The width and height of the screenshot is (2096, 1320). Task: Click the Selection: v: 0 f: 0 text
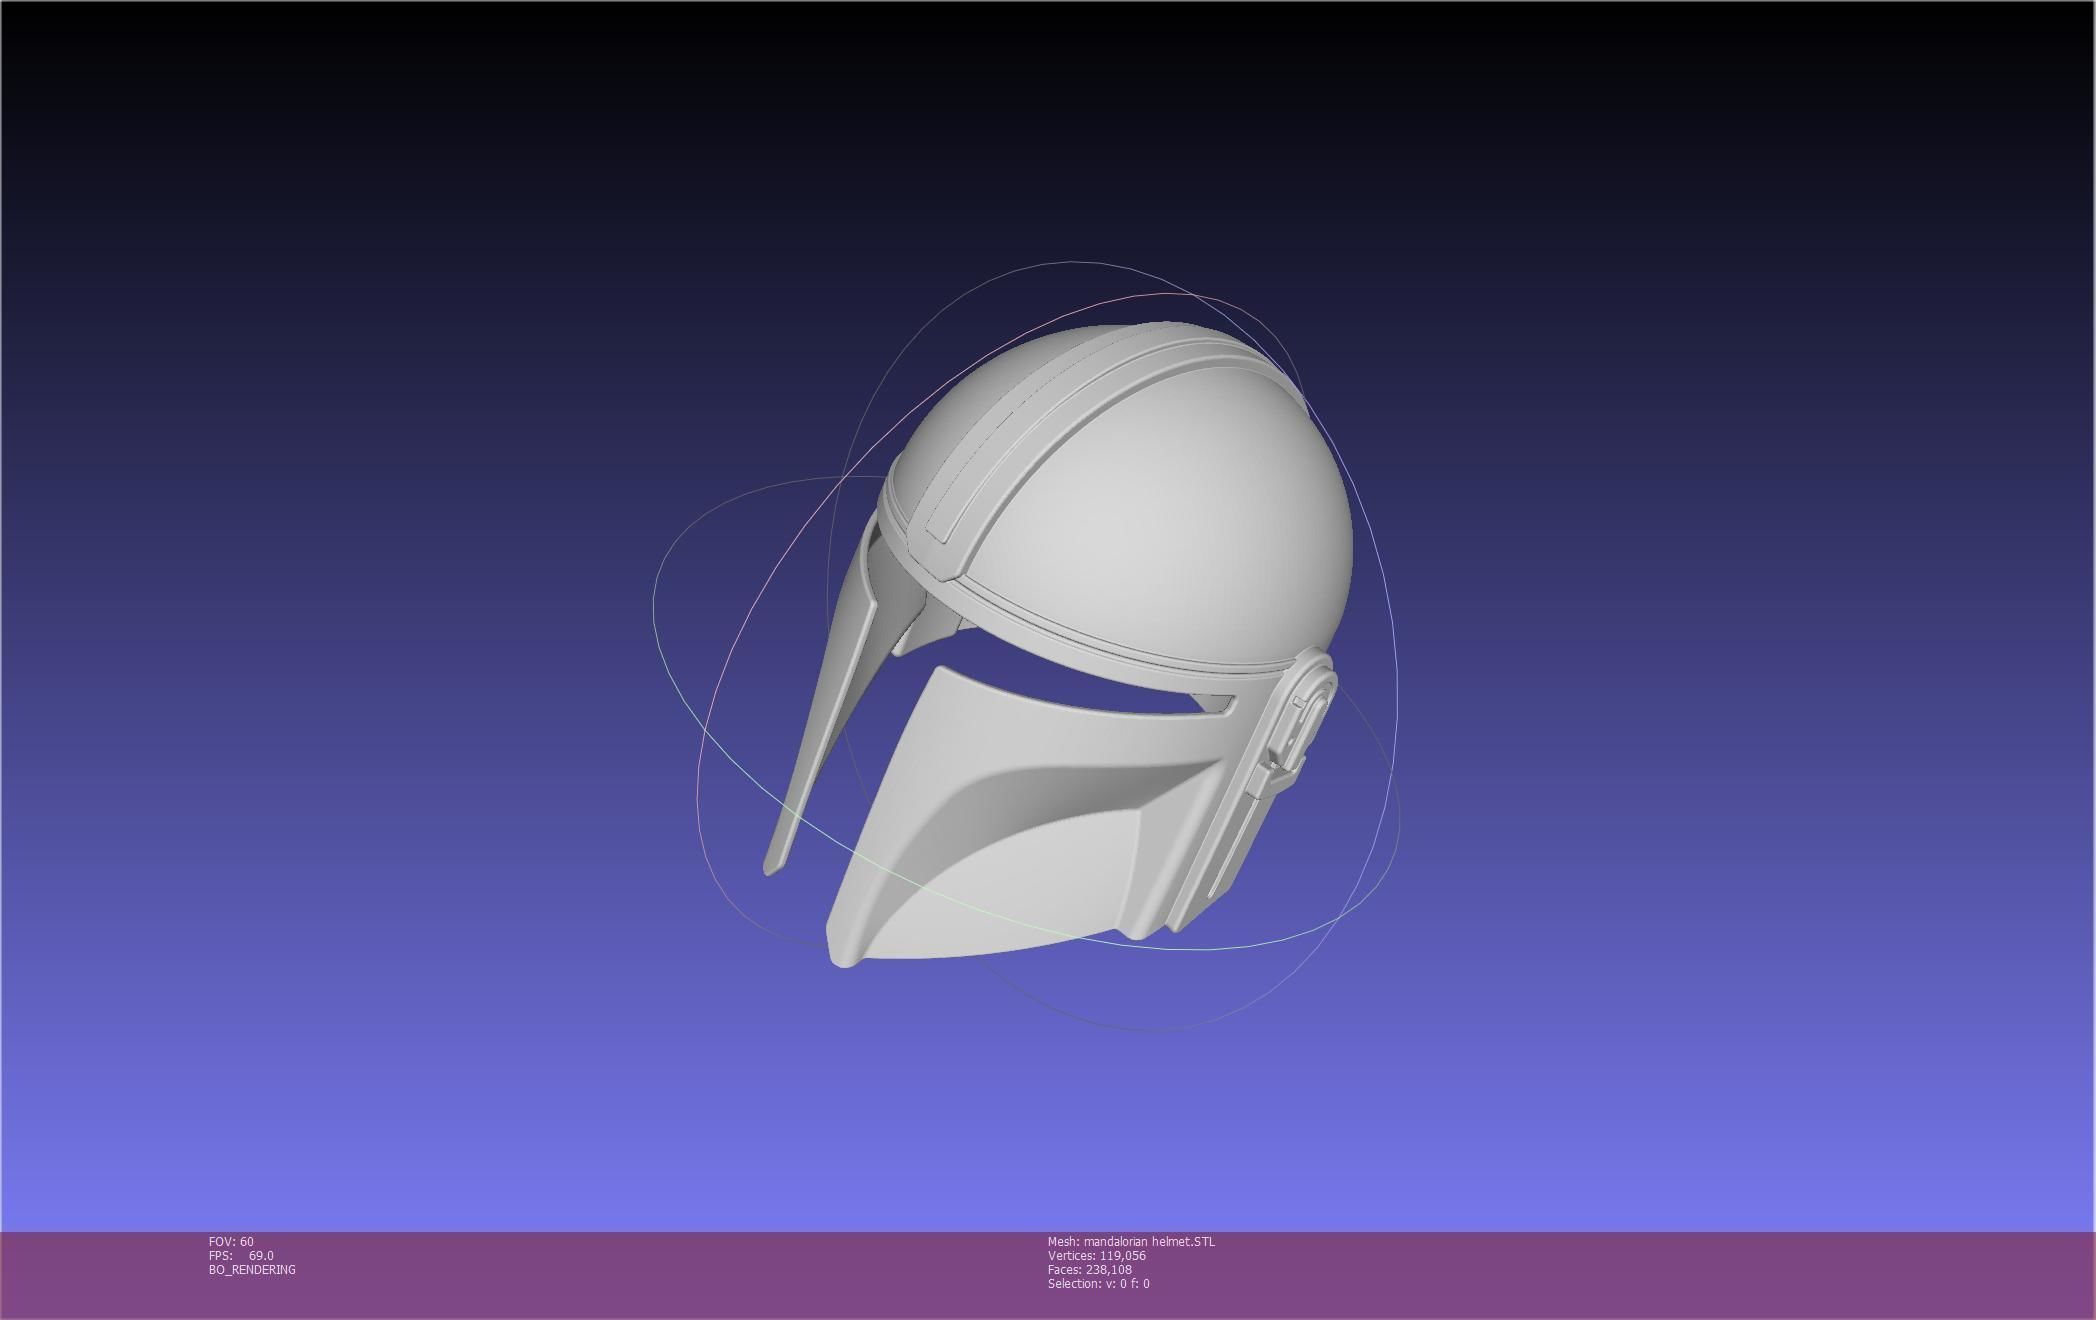(x=1099, y=1283)
